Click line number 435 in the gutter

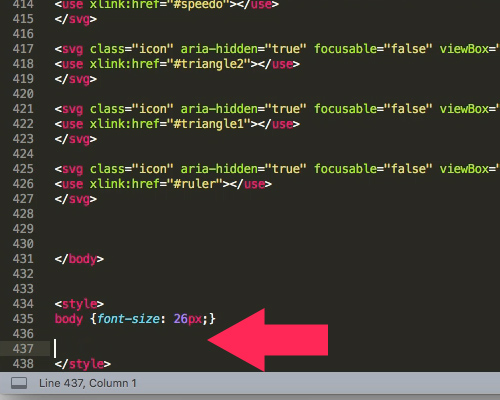pyautogui.click(x=23, y=319)
